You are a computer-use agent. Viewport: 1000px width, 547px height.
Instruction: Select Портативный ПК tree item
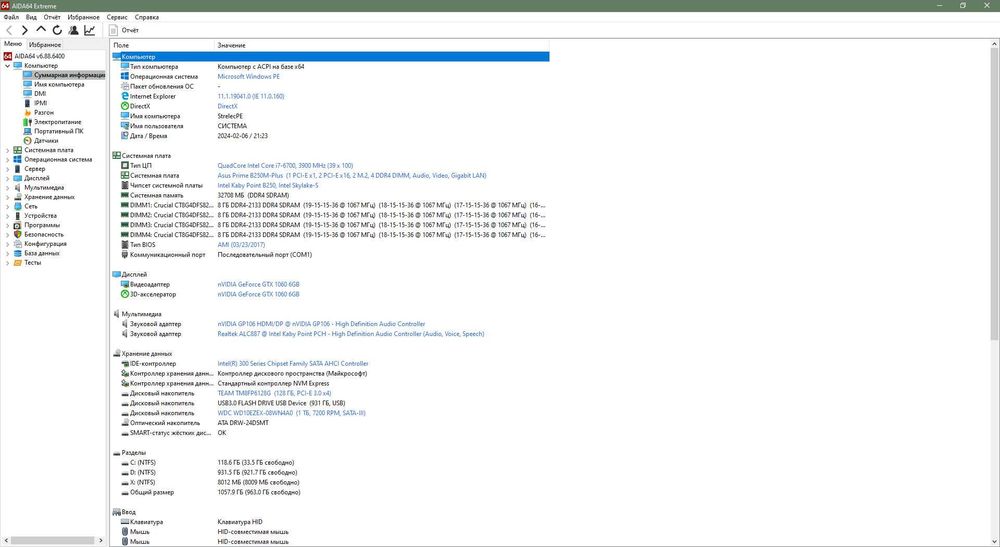pyautogui.click(x=59, y=131)
